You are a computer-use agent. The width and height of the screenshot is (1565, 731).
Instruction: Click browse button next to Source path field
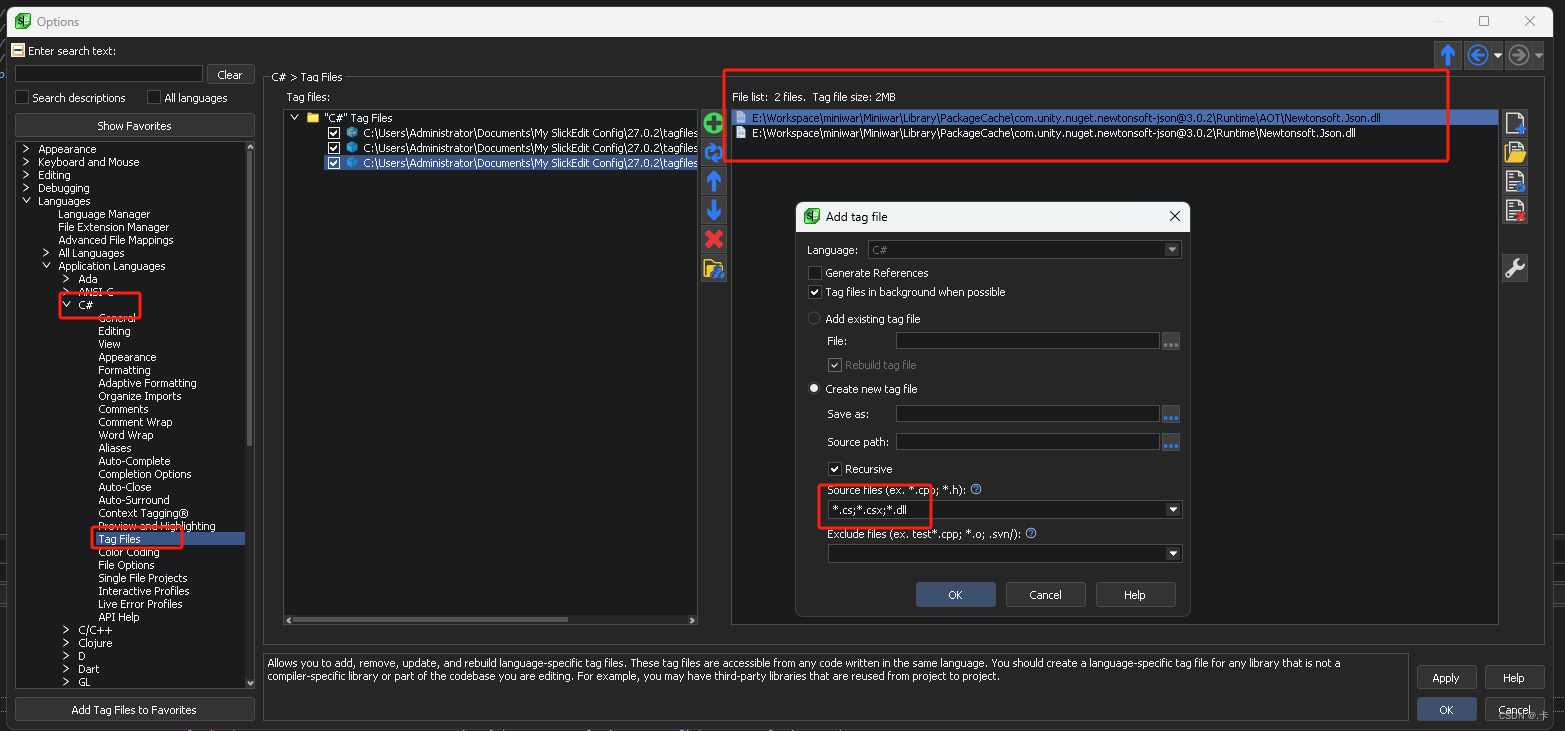1171,442
